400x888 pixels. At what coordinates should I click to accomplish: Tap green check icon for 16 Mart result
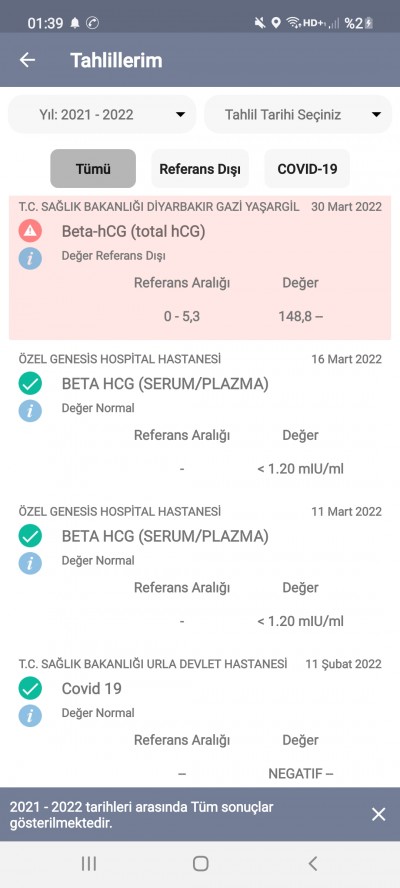pos(30,384)
